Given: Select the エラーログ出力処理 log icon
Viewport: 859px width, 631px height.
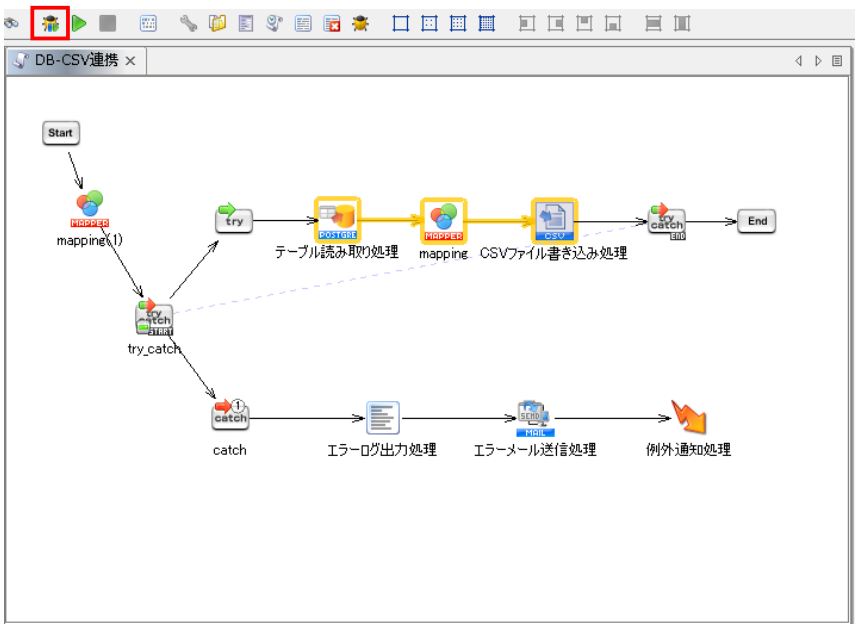Looking at the screenshot, I should [x=382, y=418].
